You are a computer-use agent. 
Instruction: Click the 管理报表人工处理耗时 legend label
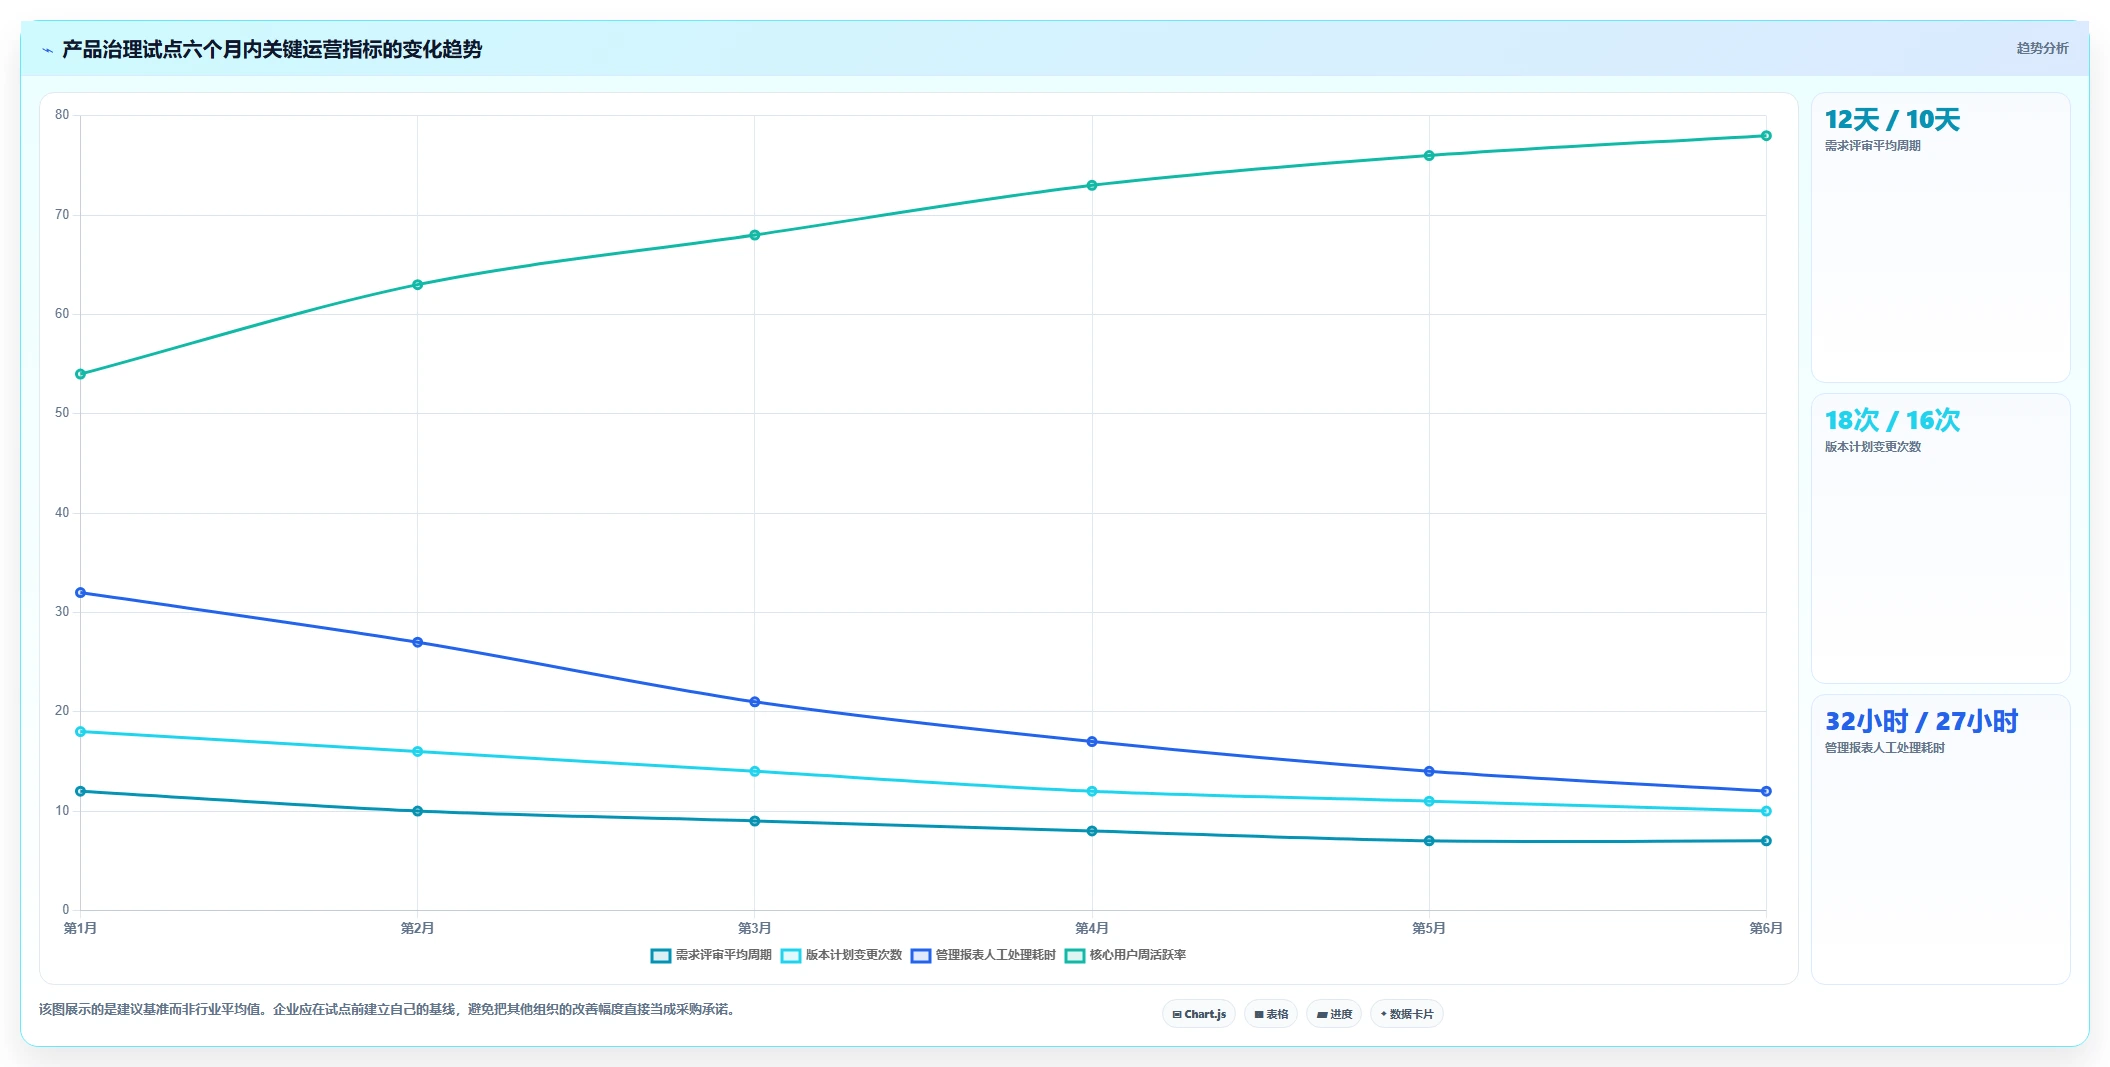pos(995,955)
